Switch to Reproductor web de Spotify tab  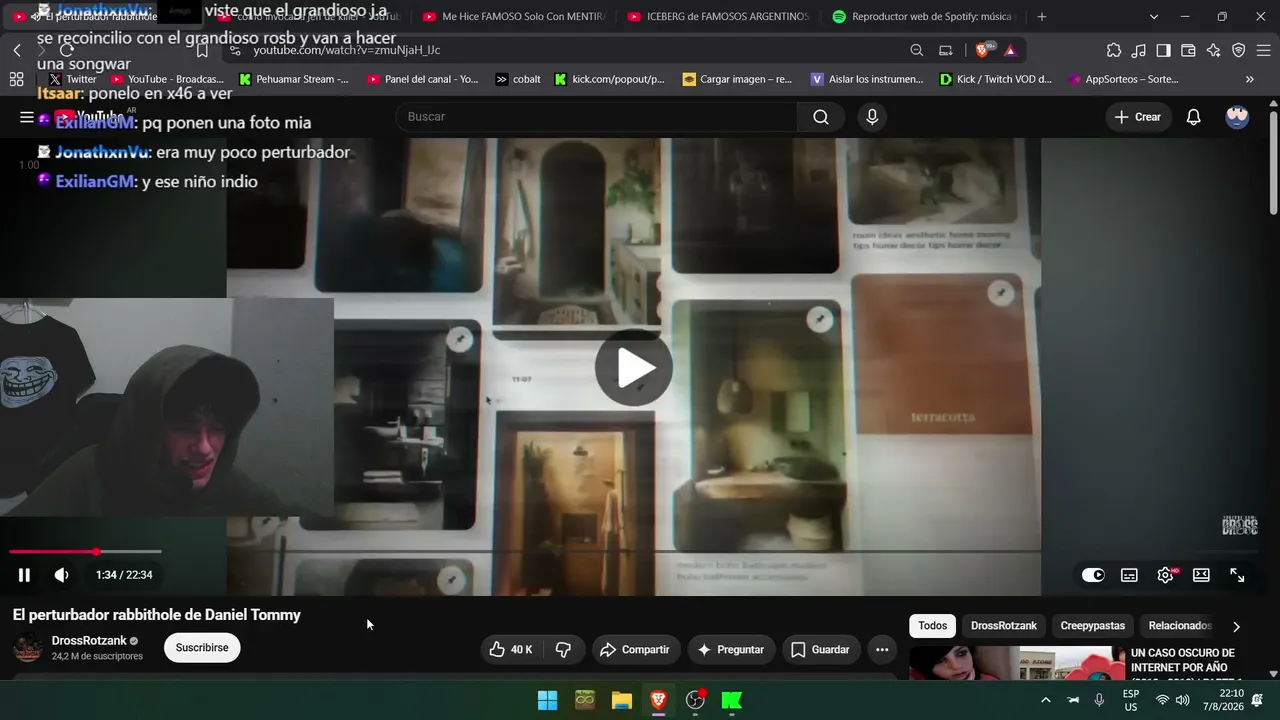922,17
